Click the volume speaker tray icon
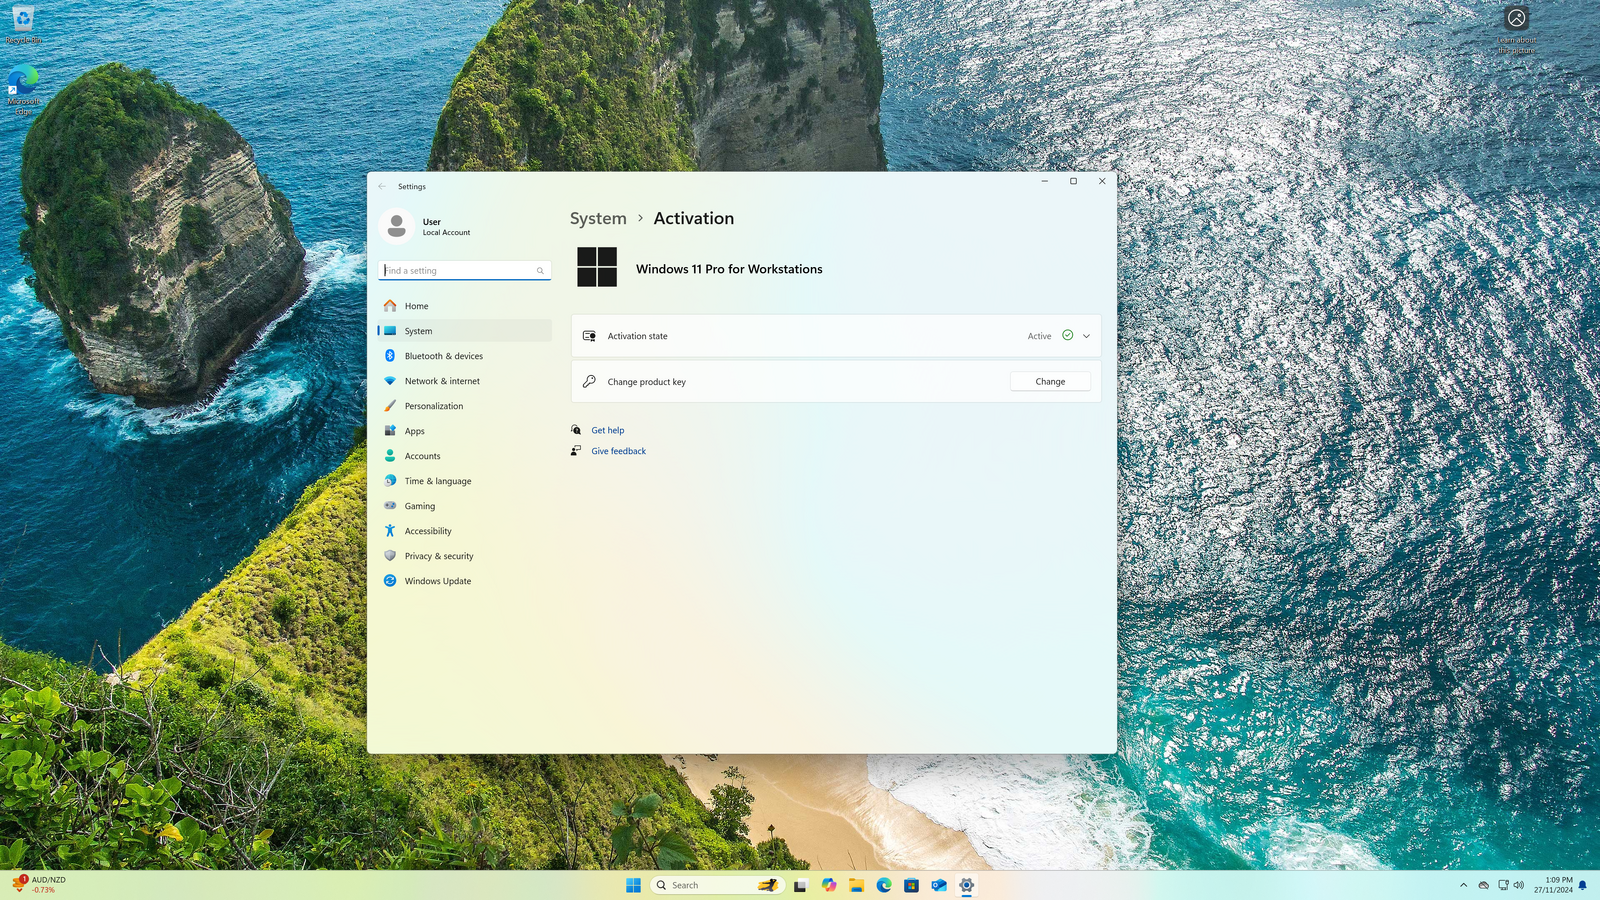The height and width of the screenshot is (900, 1600). pos(1519,885)
